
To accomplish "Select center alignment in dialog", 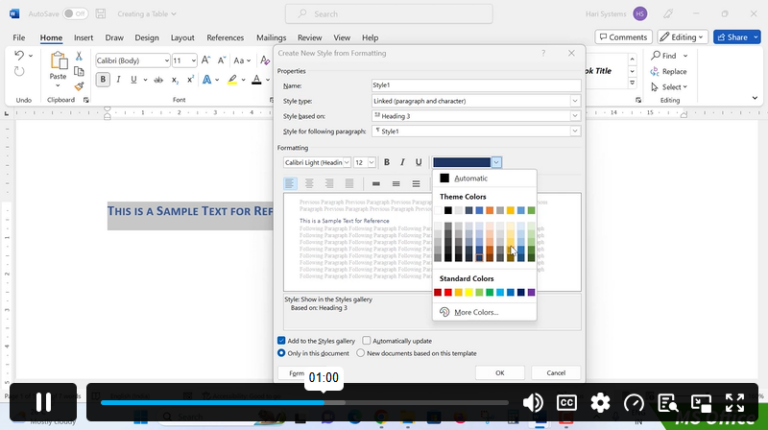I will [309, 184].
